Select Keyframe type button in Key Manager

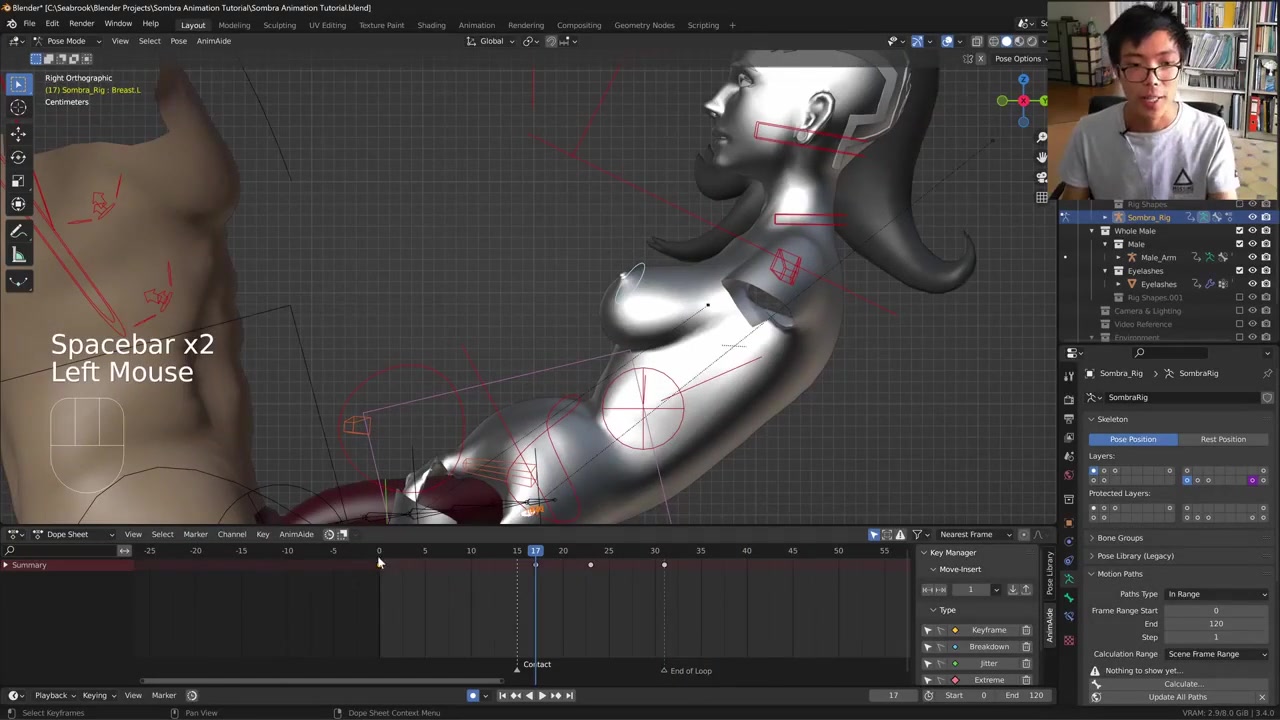988,630
